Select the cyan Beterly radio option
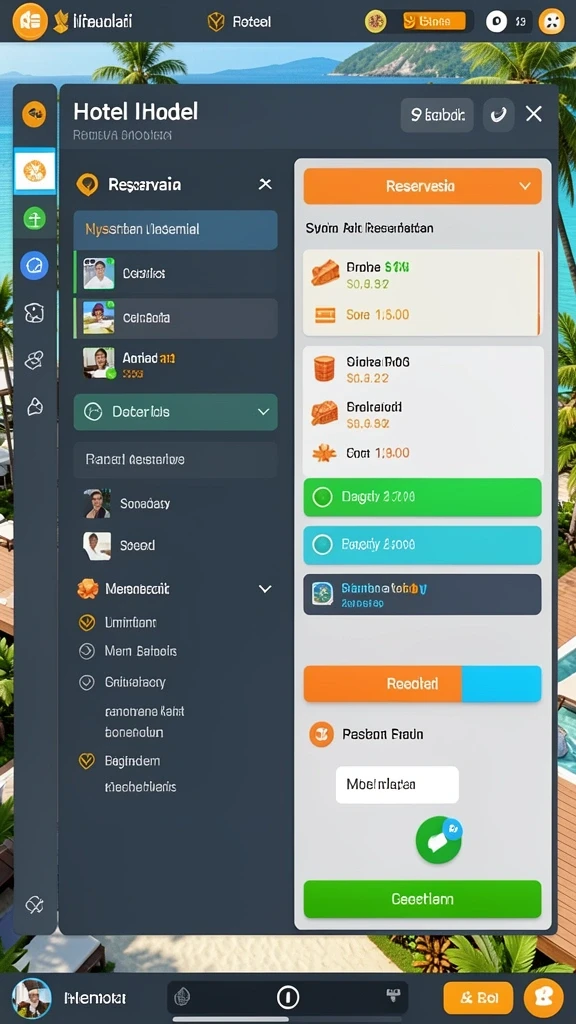 pos(423,545)
